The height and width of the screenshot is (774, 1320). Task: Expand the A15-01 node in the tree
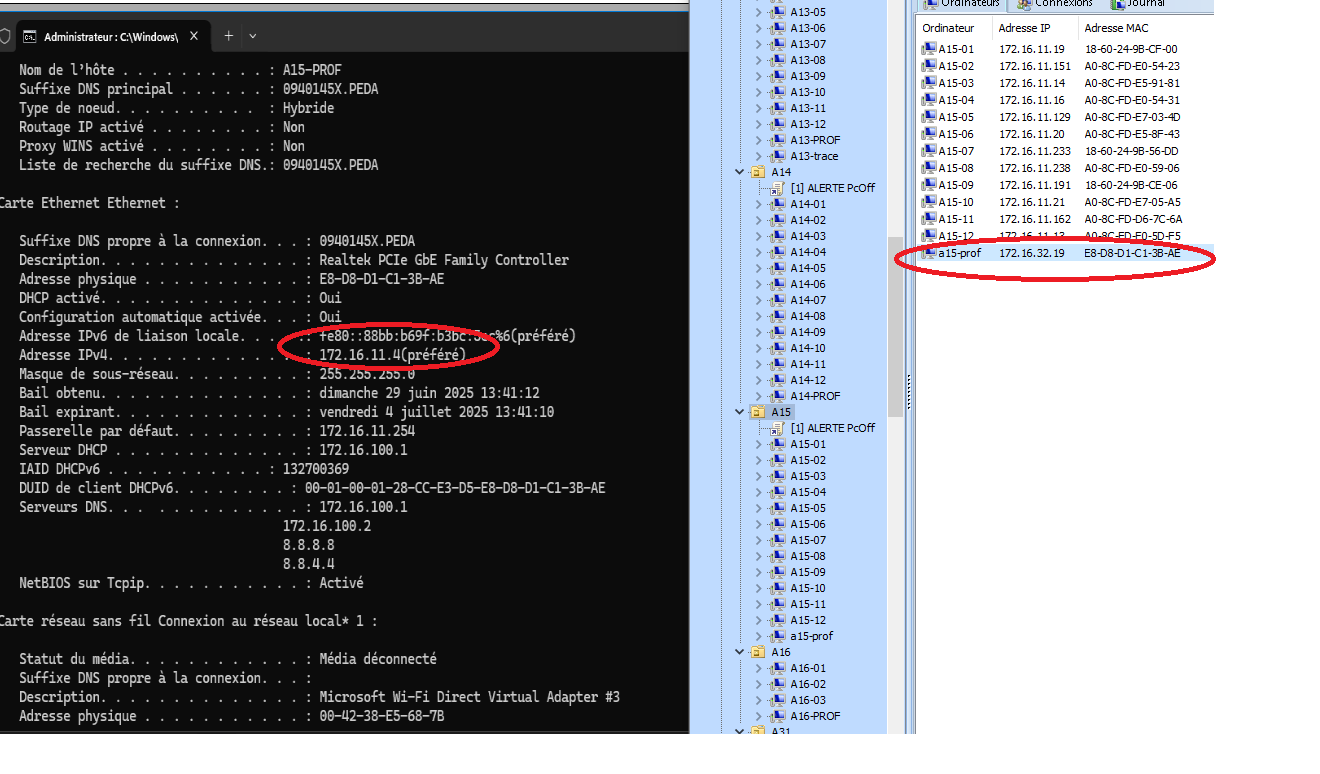759,444
